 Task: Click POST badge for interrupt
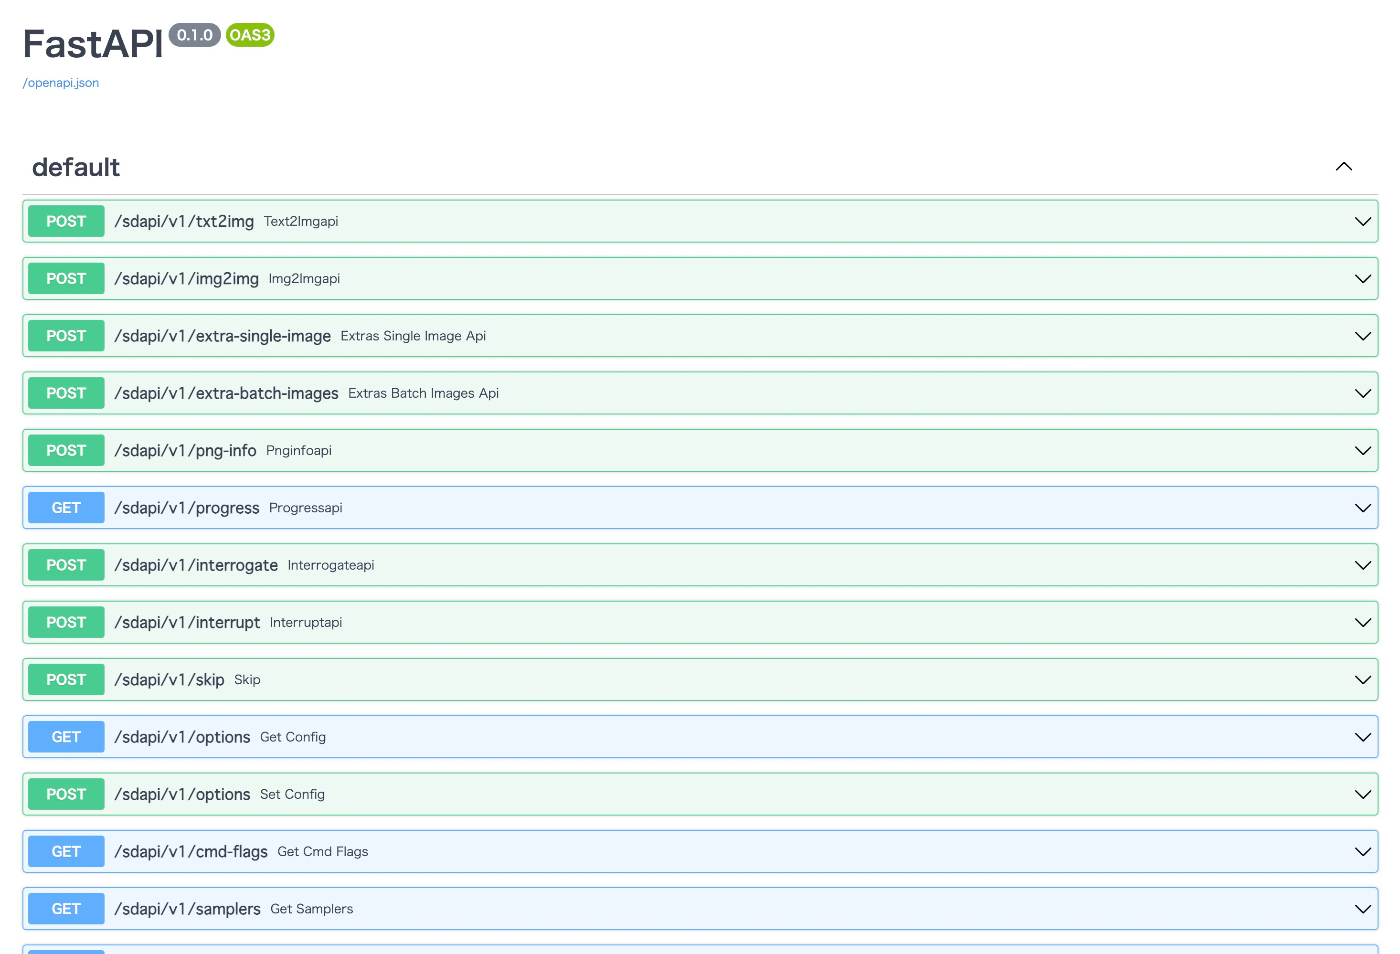66,622
